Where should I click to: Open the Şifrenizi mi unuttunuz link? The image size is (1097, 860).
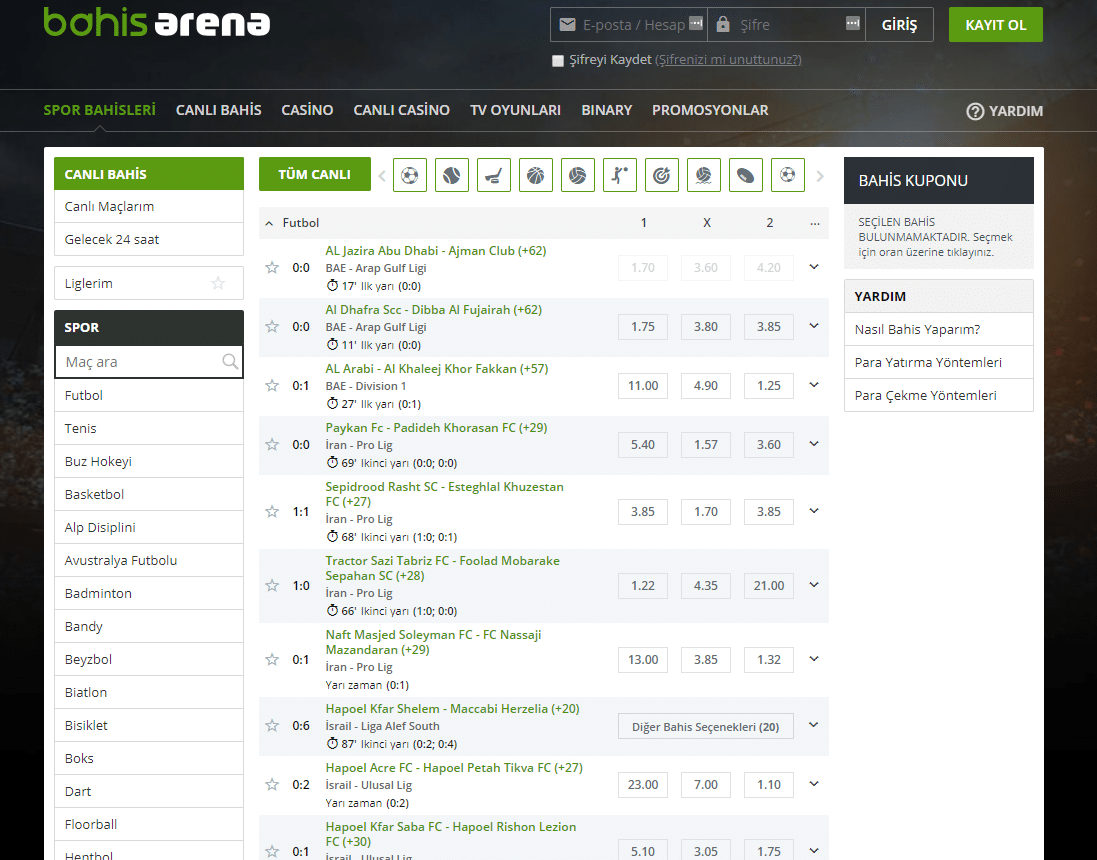(728, 60)
